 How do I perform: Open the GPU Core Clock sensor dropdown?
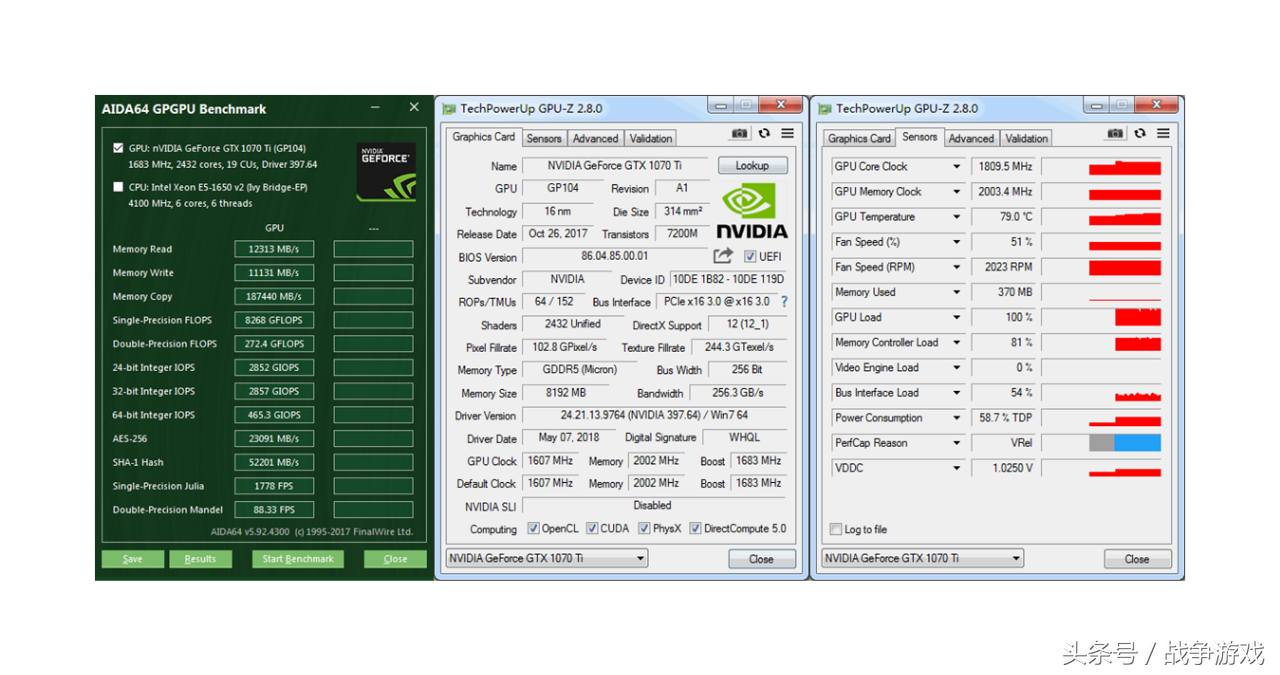(x=956, y=166)
